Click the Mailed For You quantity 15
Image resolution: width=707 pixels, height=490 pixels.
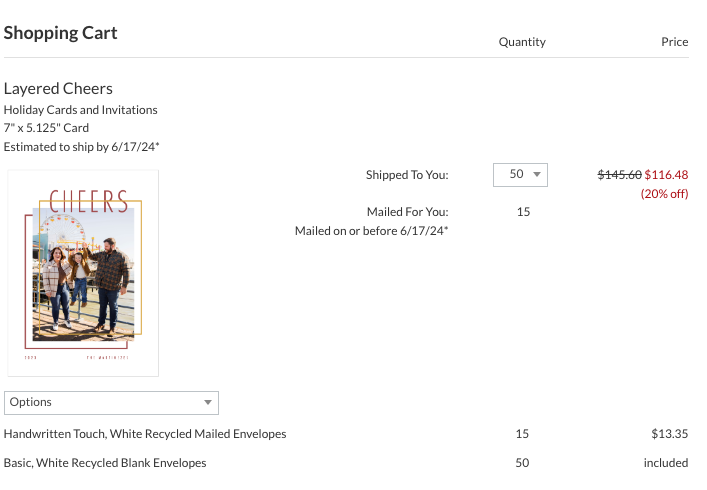pos(523,212)
